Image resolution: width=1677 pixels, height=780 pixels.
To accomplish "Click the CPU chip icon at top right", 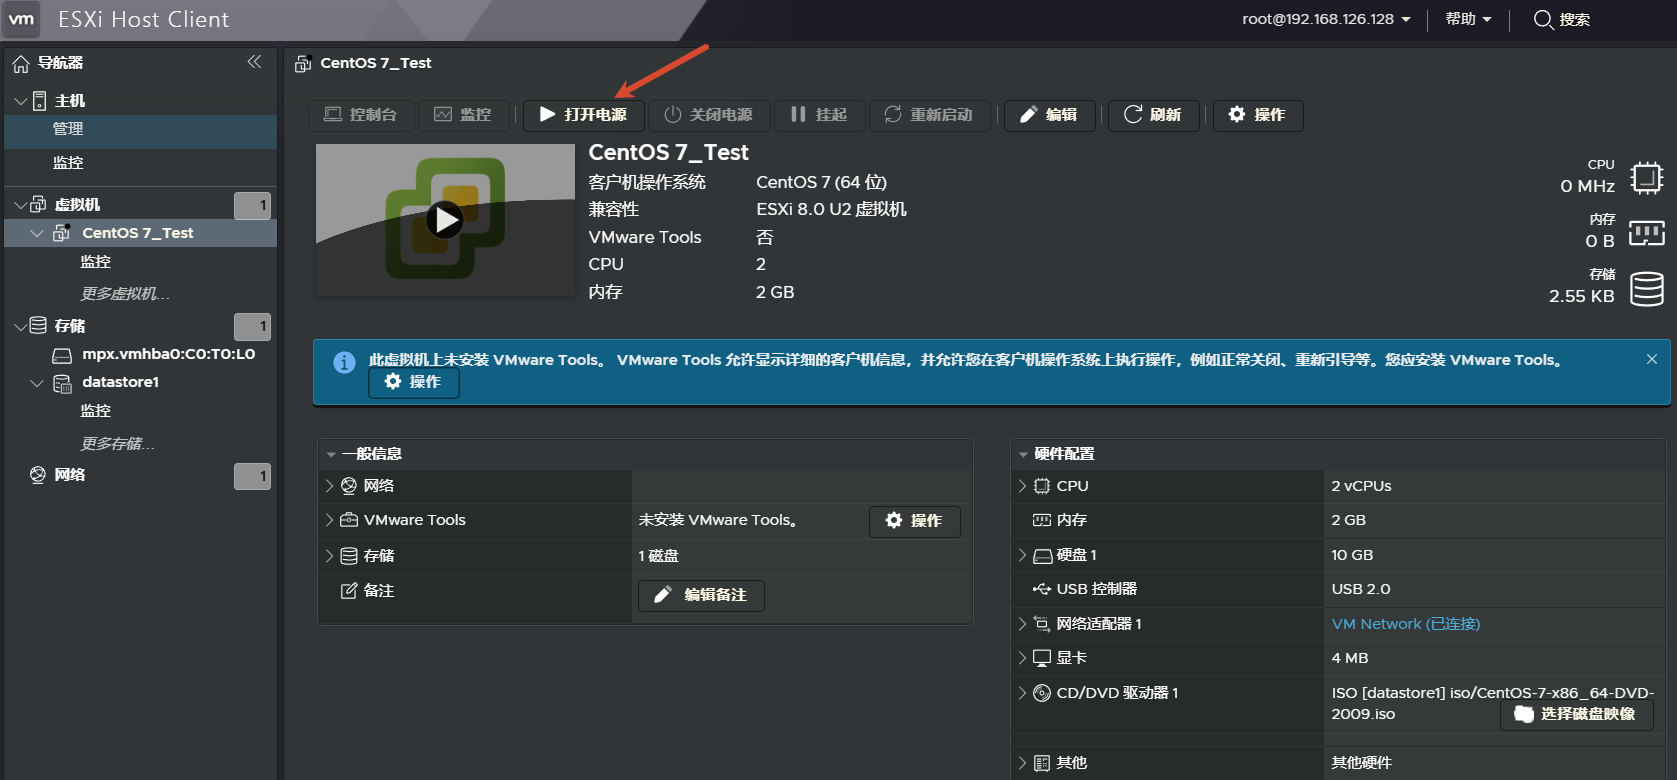I will tap(1646, 178).
